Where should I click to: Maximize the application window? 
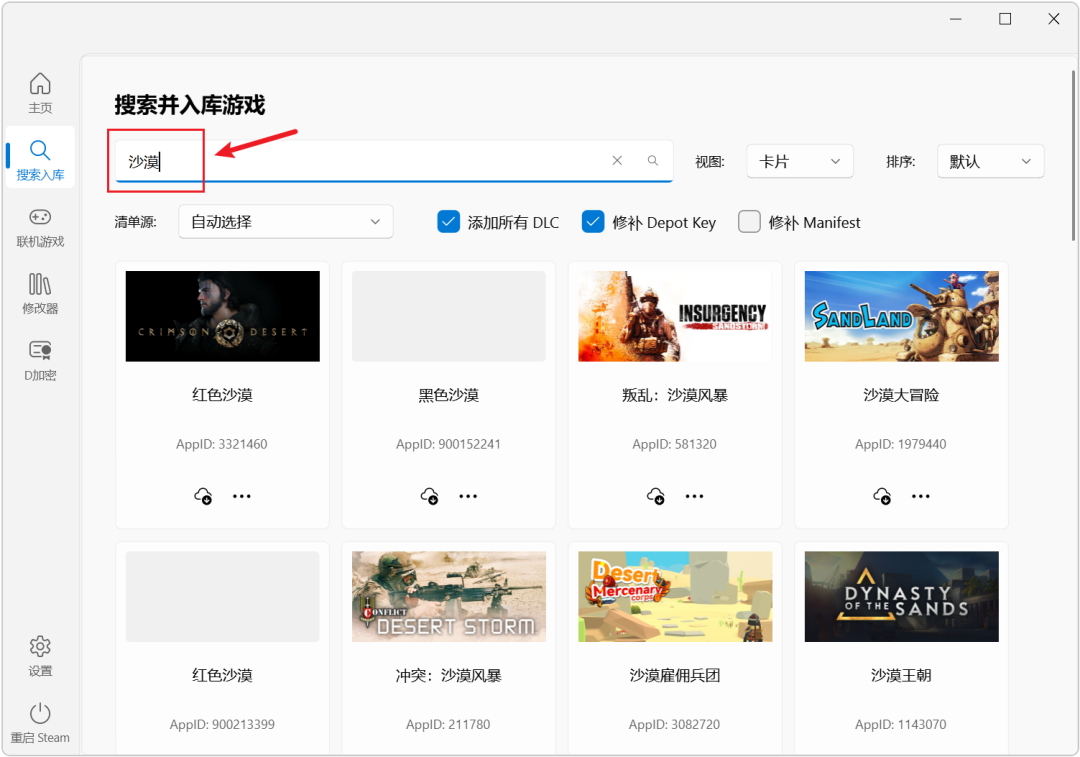(1005, 19)
